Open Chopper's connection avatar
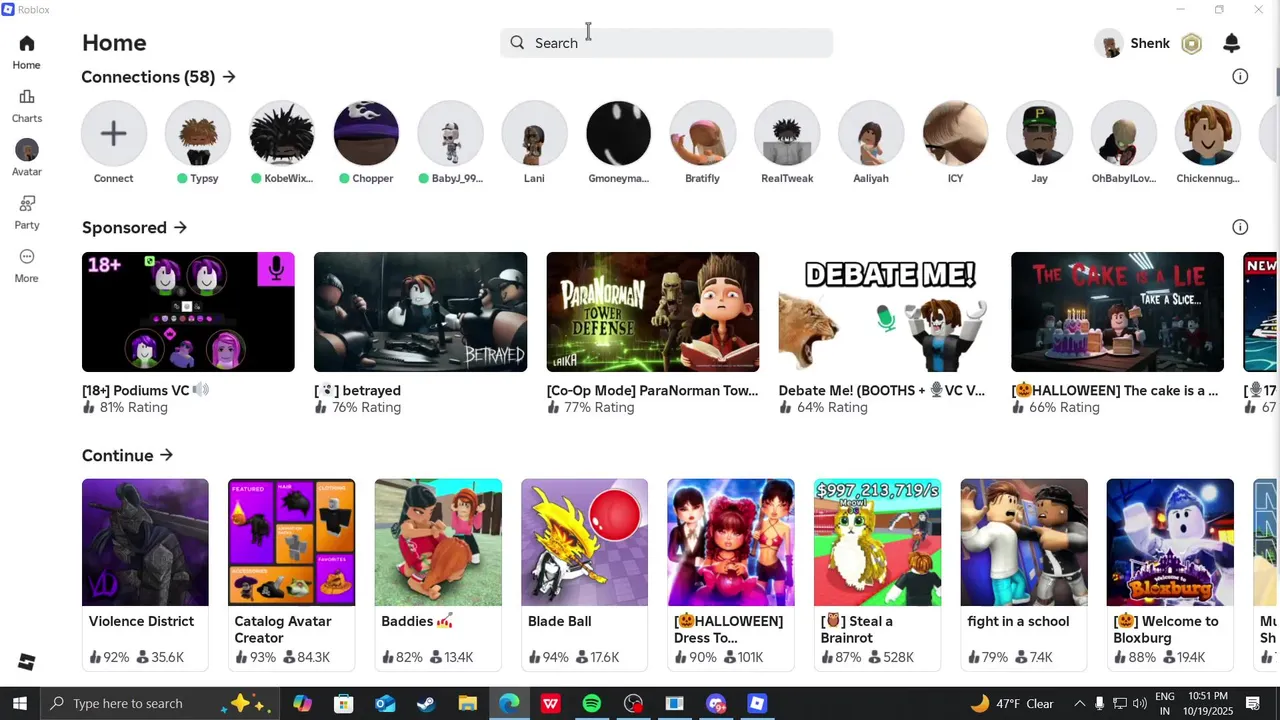Screen dimensions: 1280x720 pos(366,133)
